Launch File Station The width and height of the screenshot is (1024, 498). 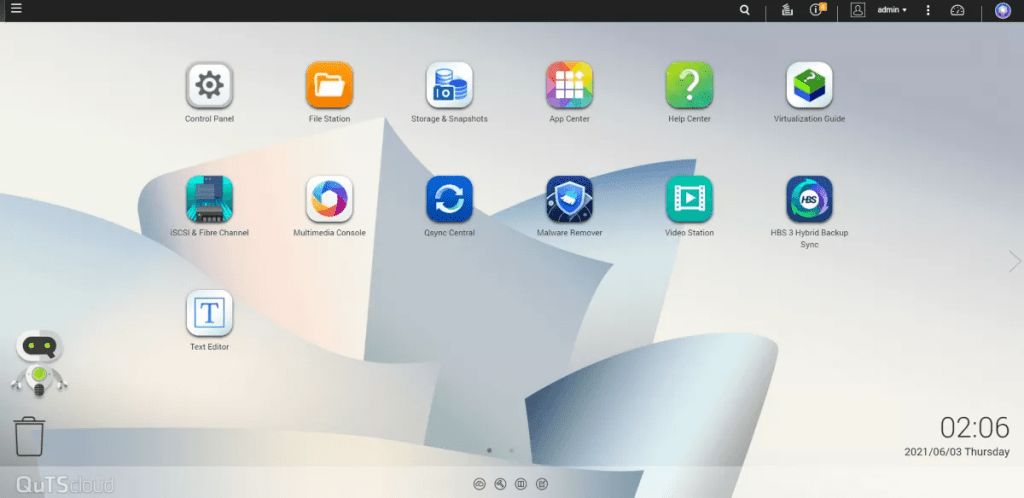(x=329, y=86)
